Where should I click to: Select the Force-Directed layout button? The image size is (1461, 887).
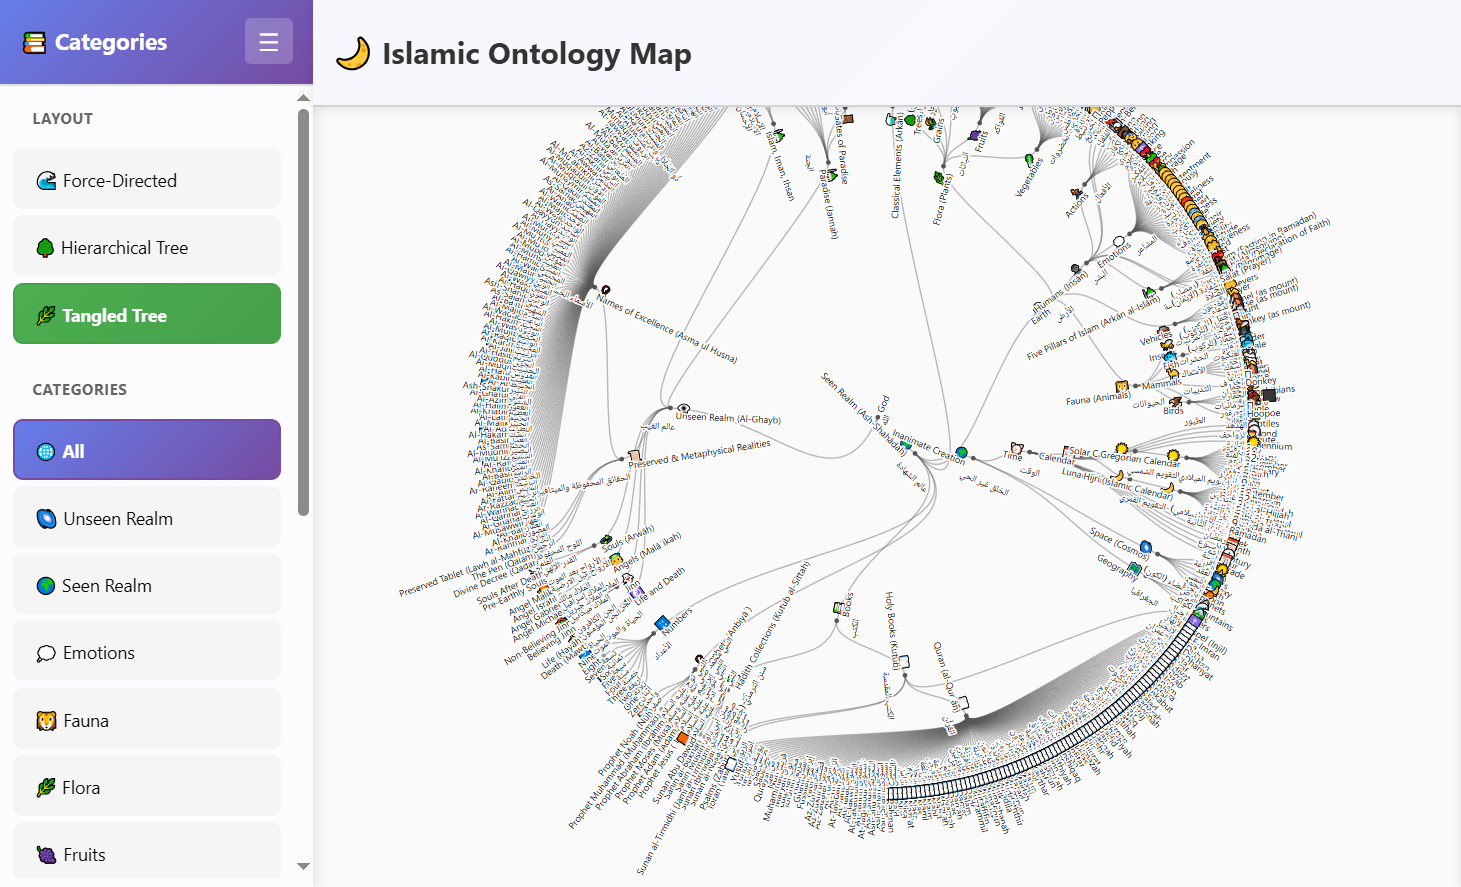pyautogui.click(x=146, y=179)
